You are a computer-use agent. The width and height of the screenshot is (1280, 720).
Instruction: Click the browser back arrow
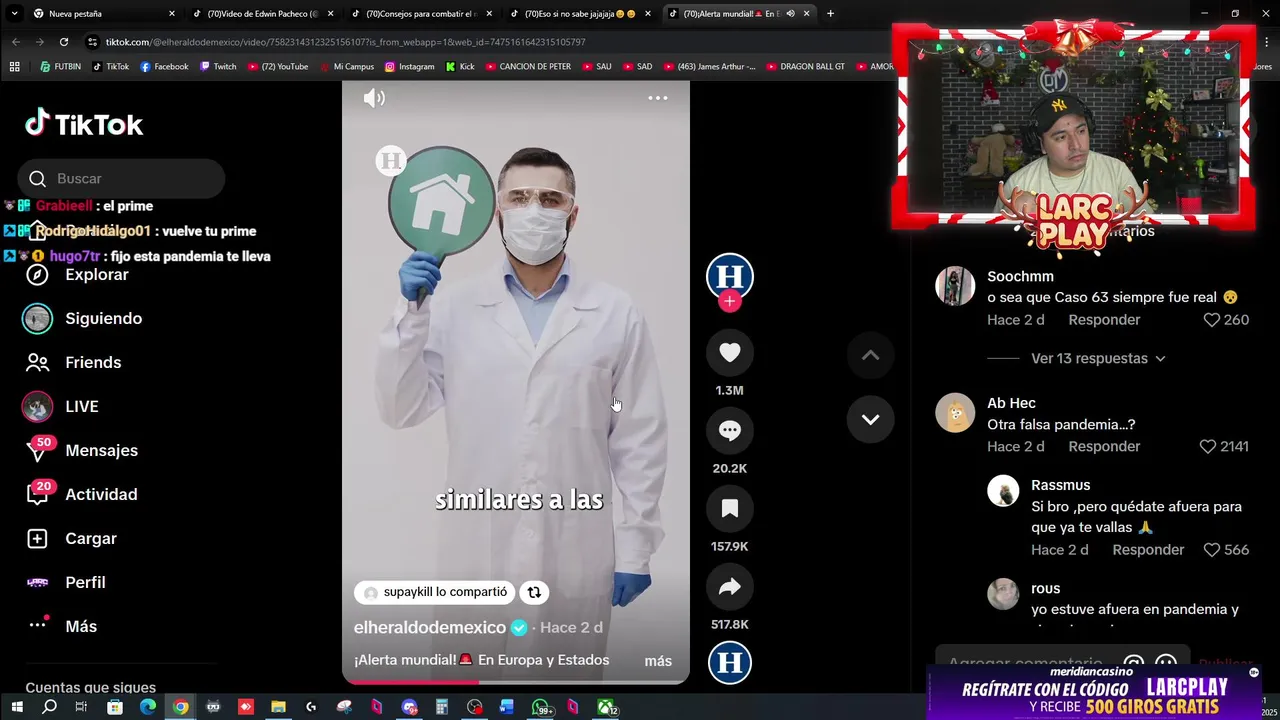pos(16,42)
